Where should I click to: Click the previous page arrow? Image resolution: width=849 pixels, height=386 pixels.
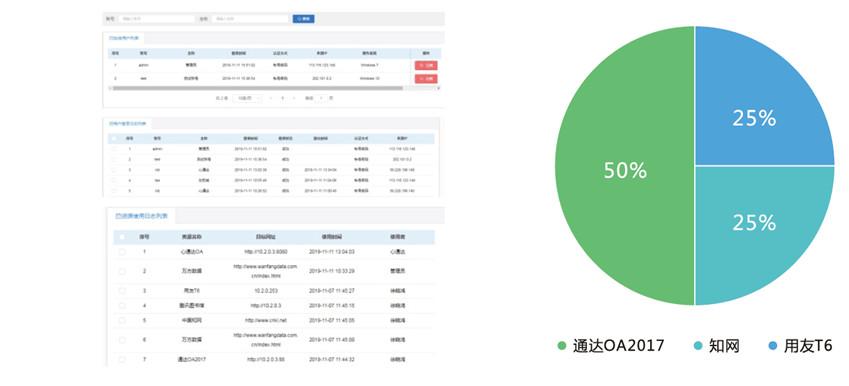271,98
